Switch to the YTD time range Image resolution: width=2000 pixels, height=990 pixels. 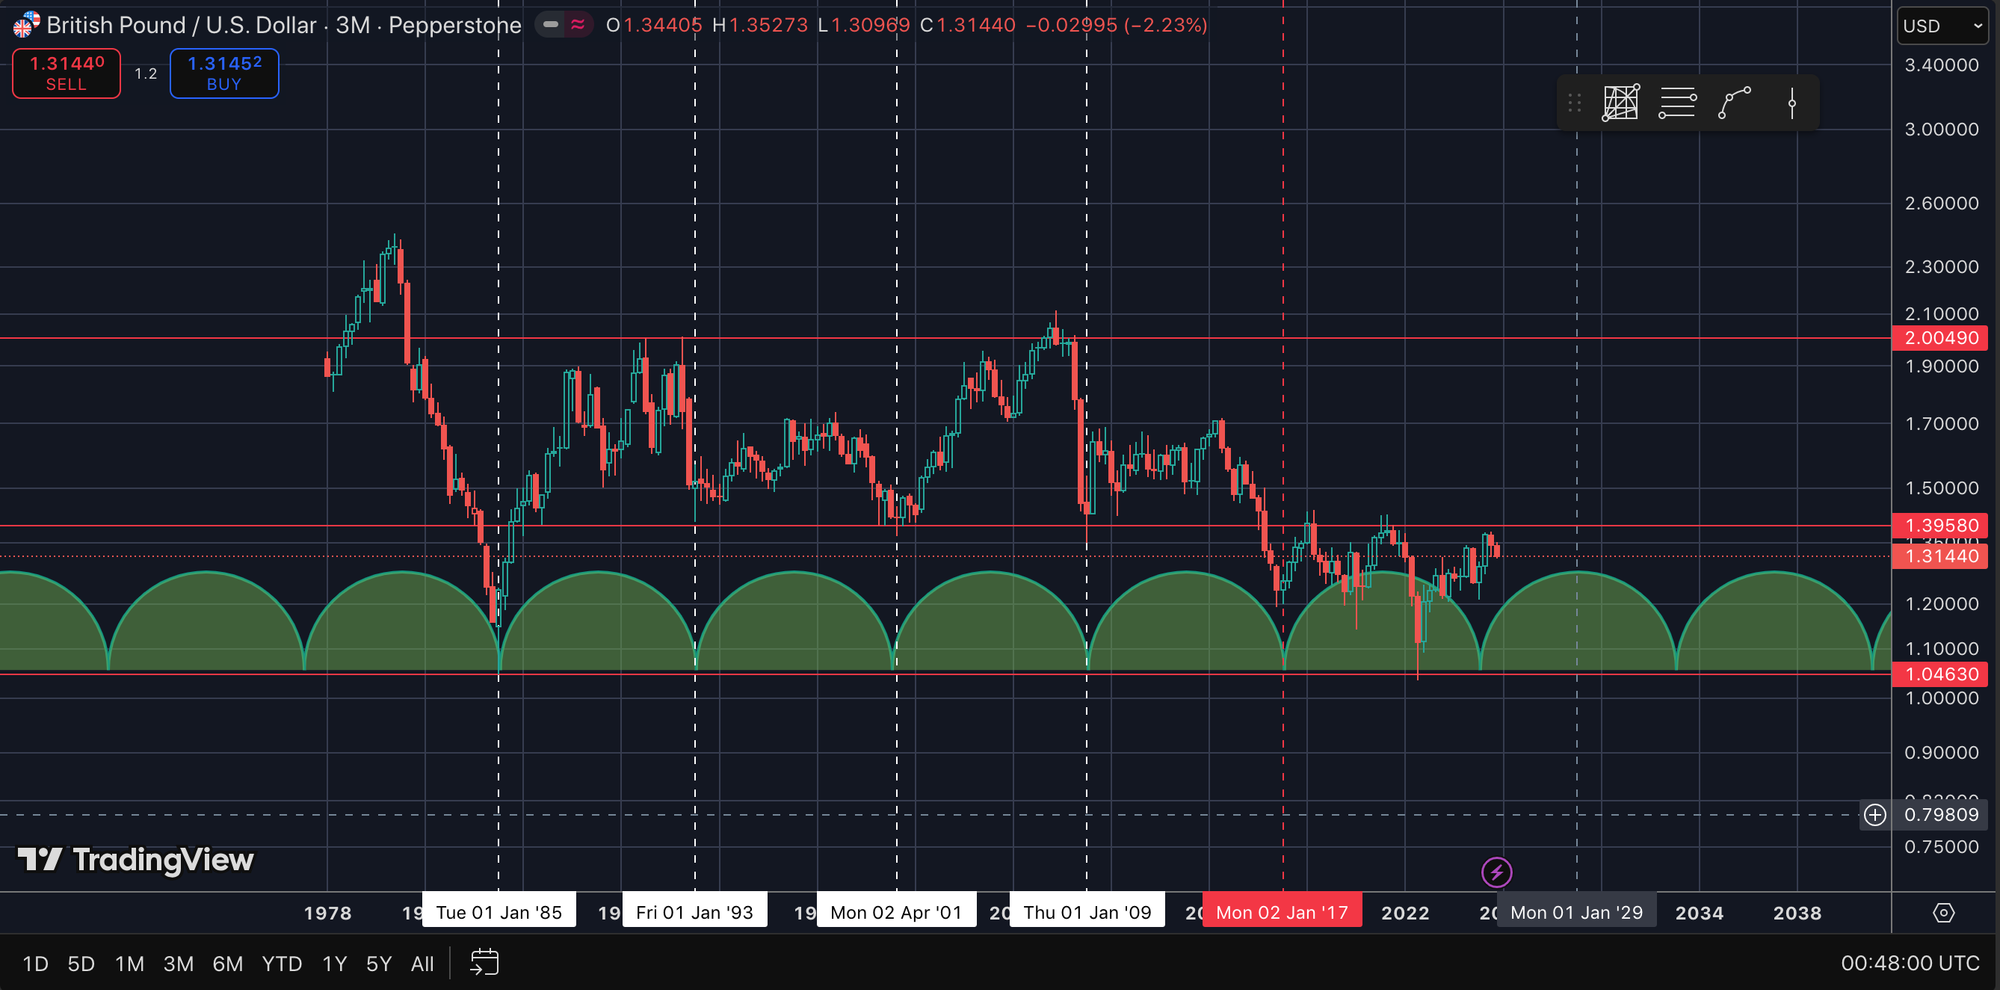coord(281,964)
